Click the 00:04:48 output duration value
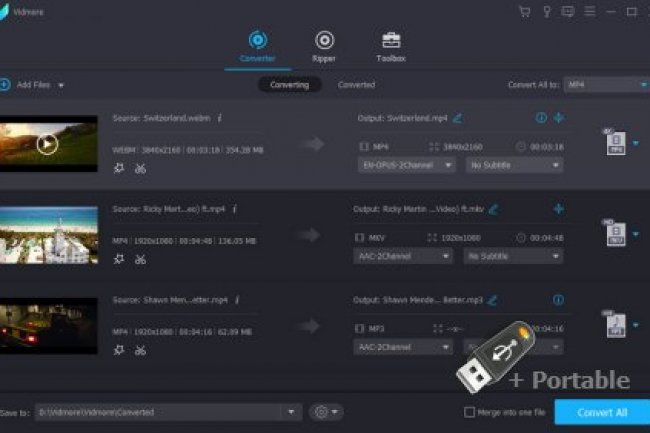The image size is (650, 433). pyautogui.click(x=547, y=238)
